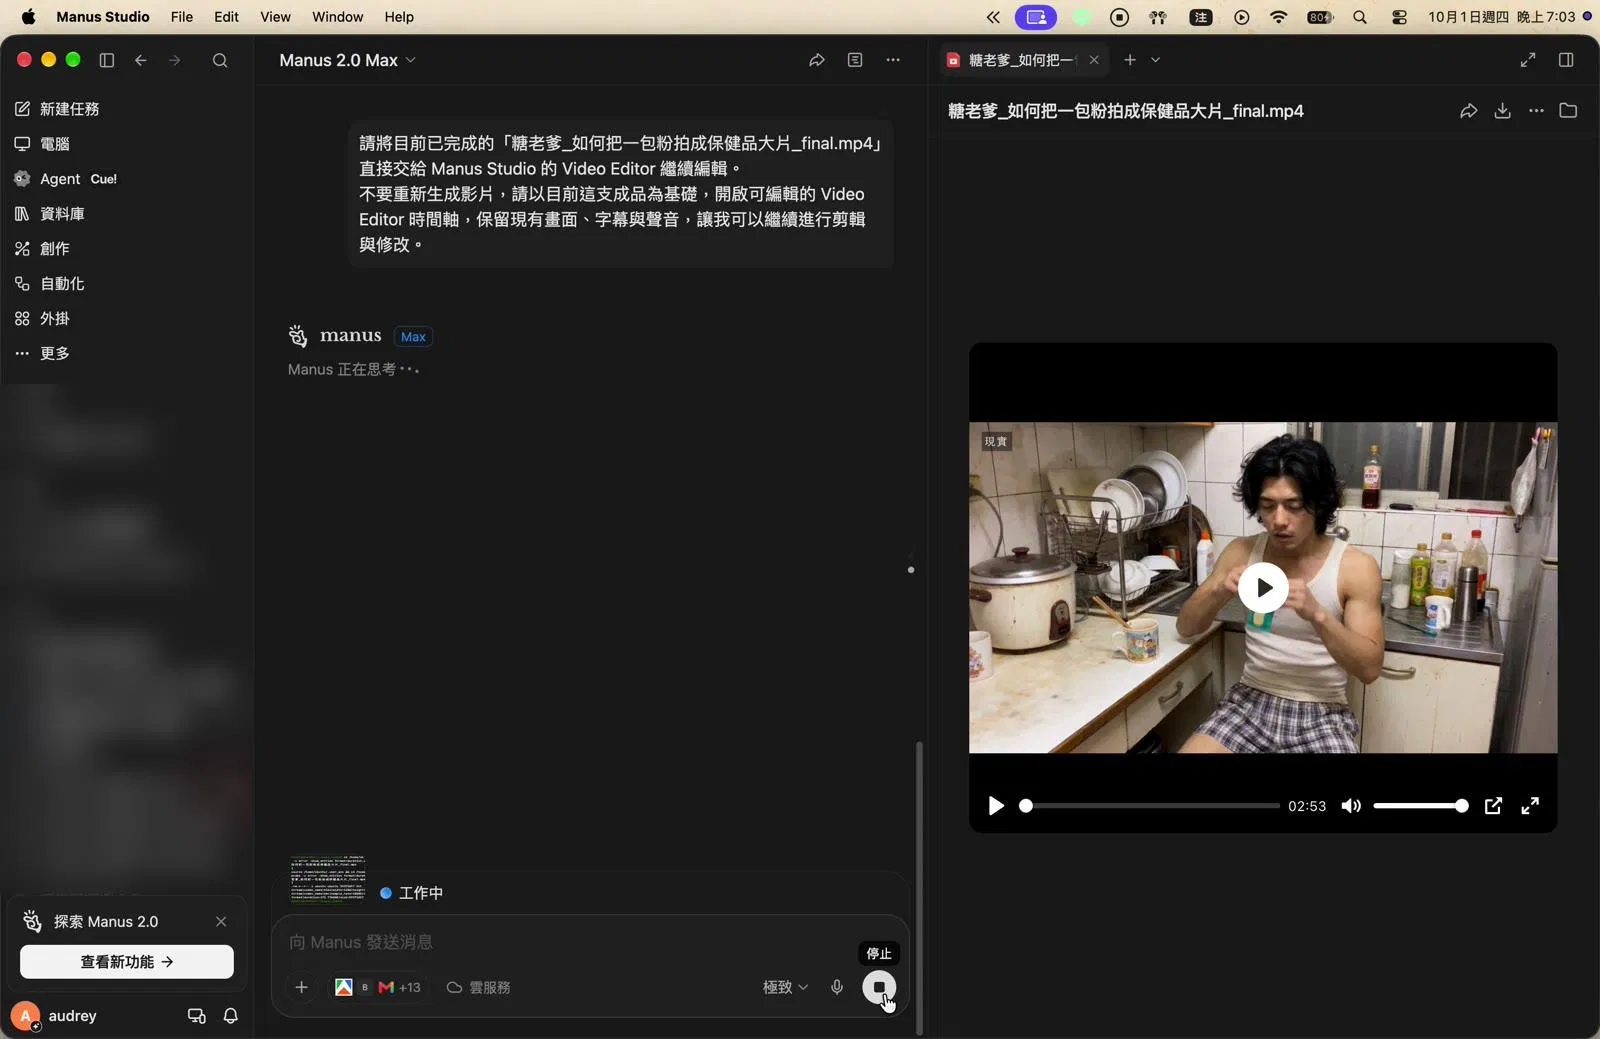Share the chat via share icon

pyautogui.click(x=817, y=60)
